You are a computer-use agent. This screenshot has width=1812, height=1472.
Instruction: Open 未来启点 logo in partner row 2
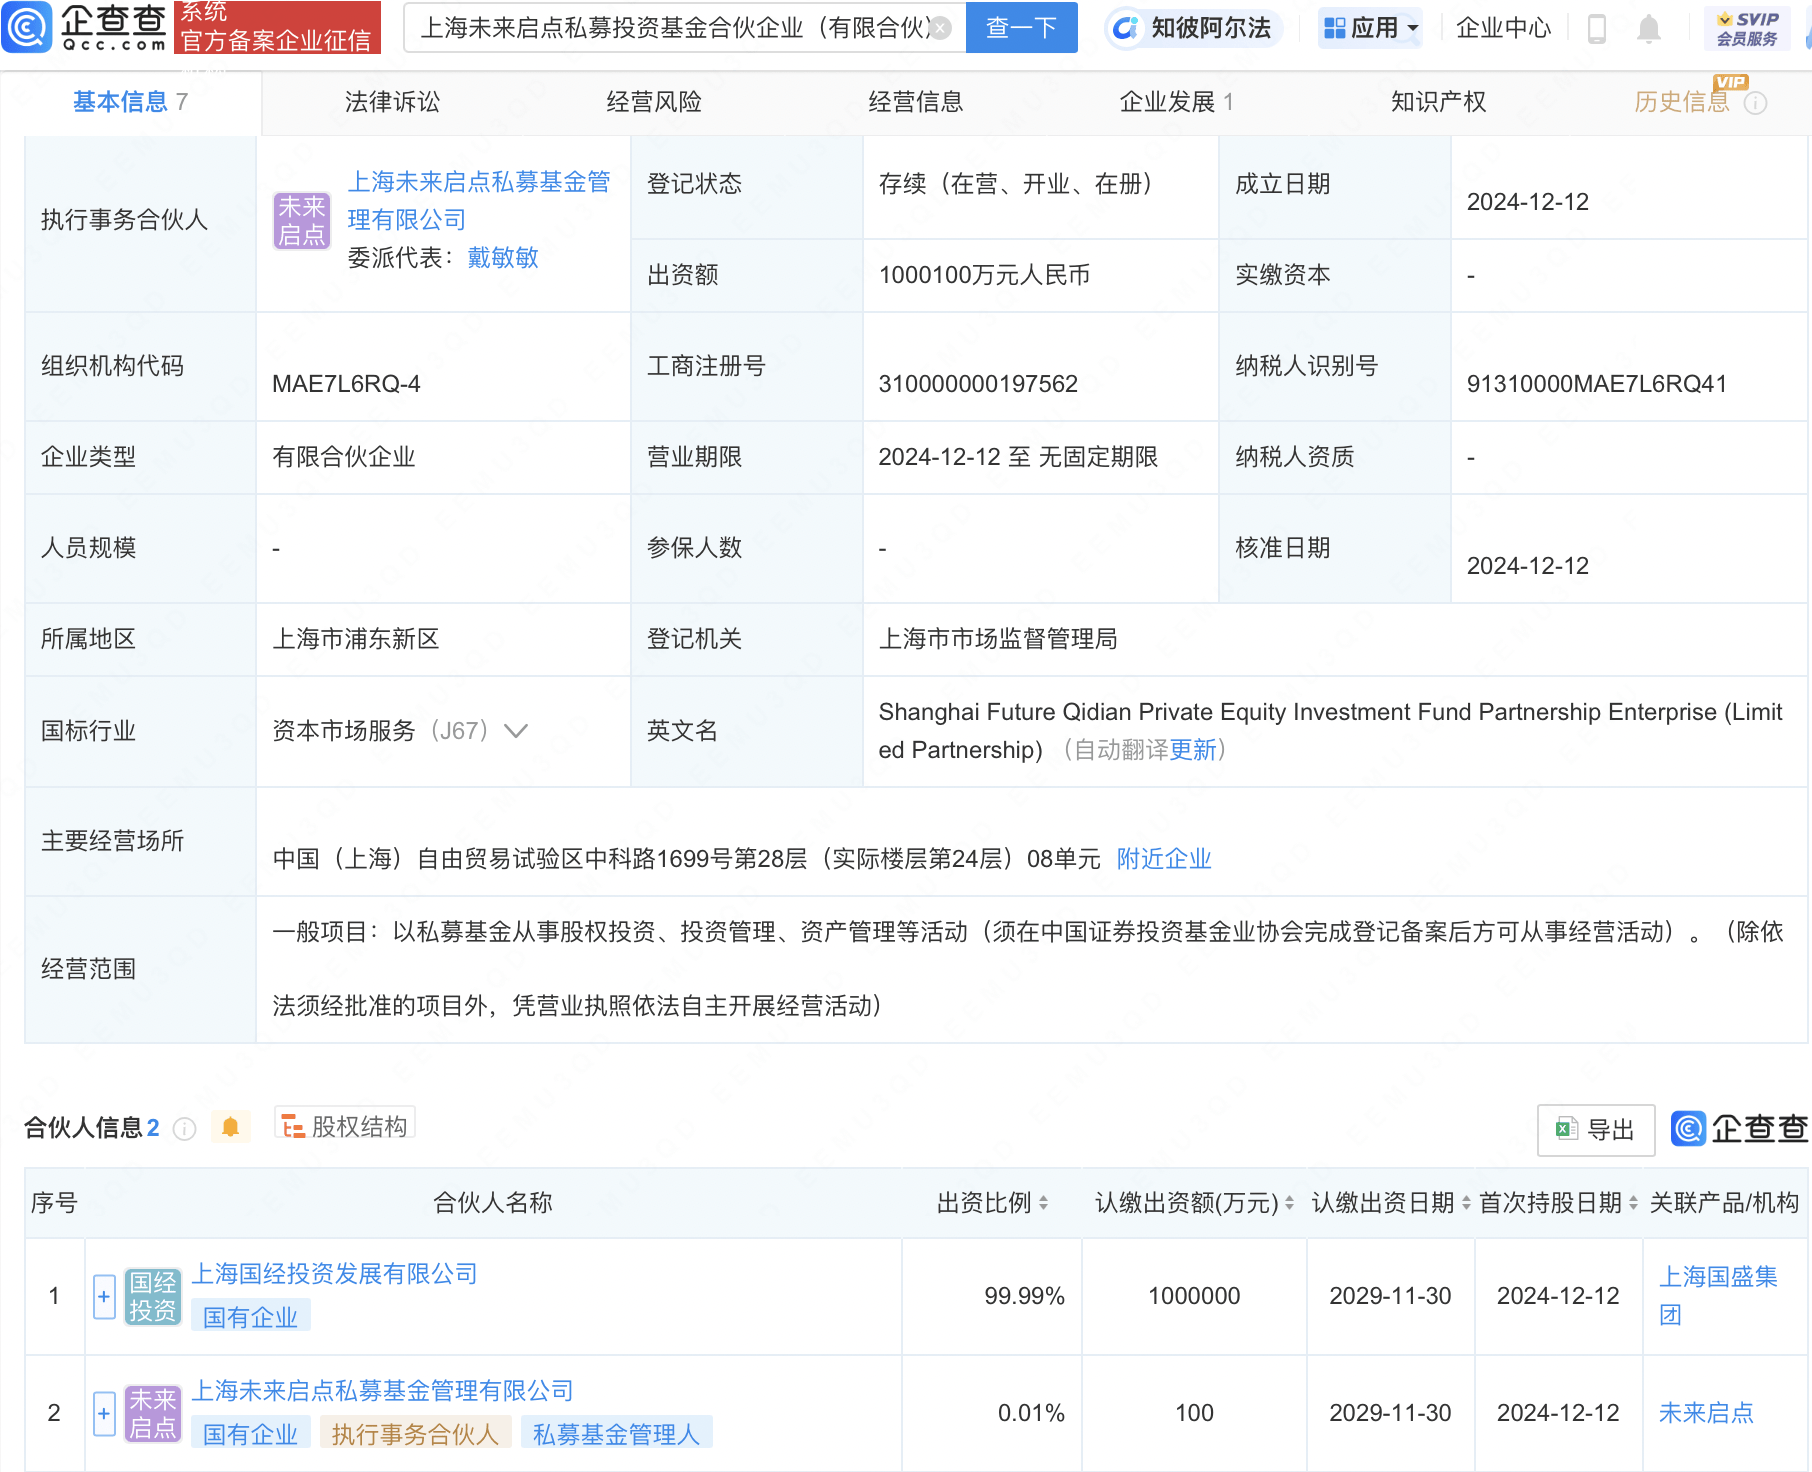[x=153, y=1413]
